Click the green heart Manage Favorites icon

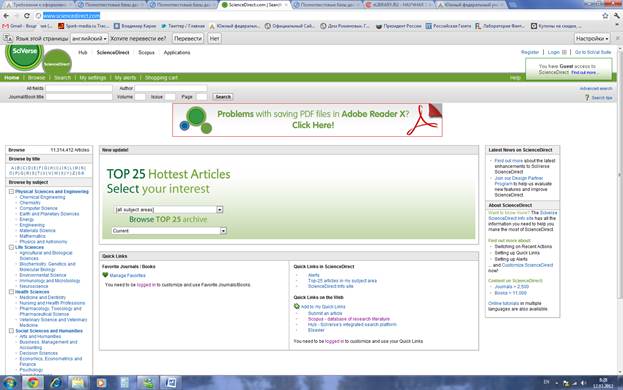pyautogui.click(x=105, y=275)
